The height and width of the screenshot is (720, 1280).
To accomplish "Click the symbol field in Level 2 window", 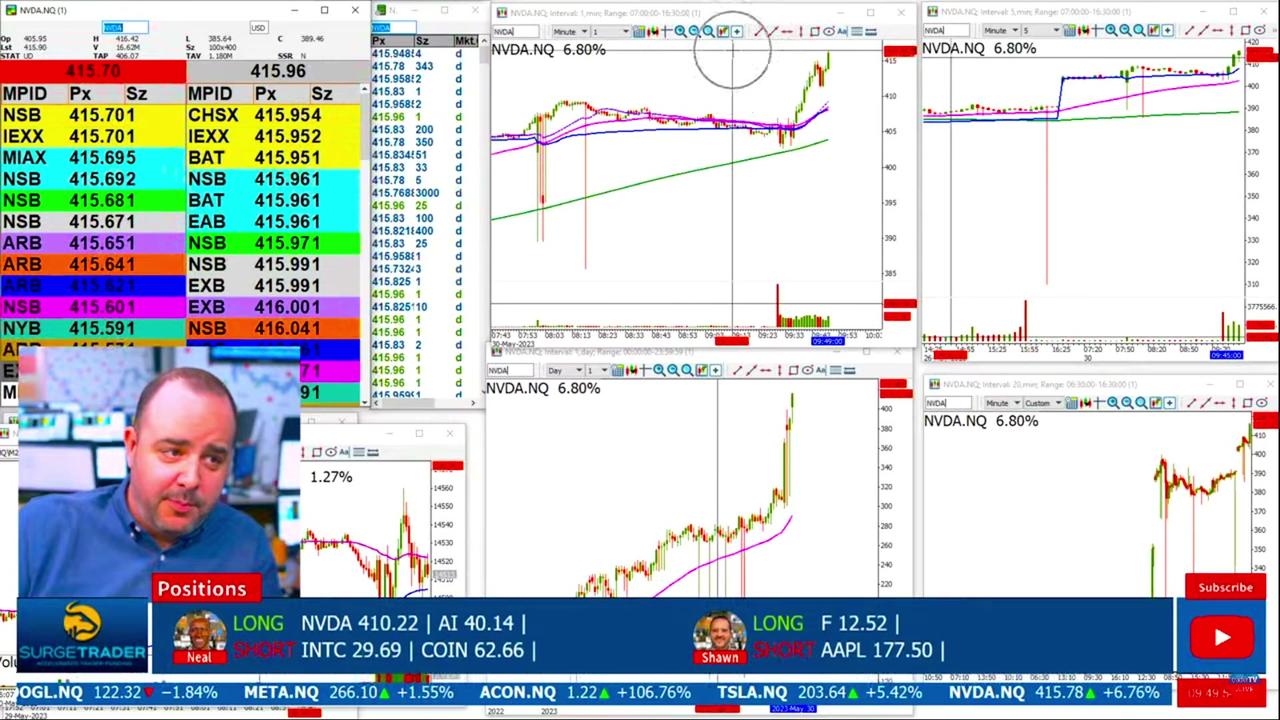I will (124, 27).
